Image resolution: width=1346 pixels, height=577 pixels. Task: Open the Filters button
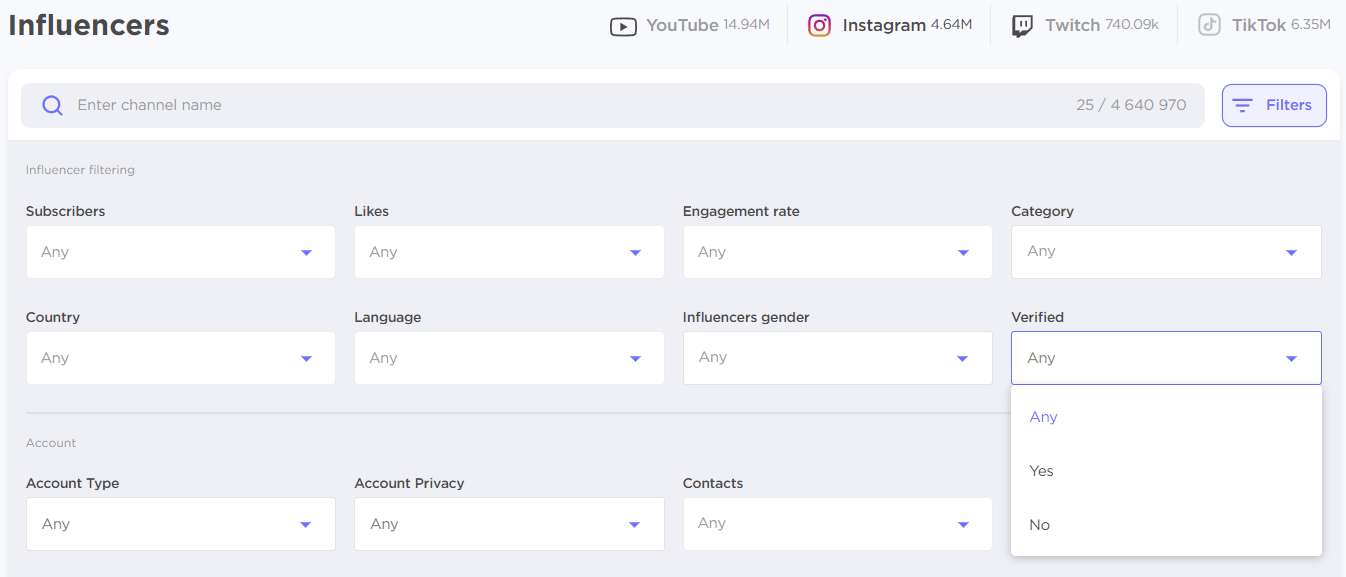pyautogui.click(x=1274, y=105)
